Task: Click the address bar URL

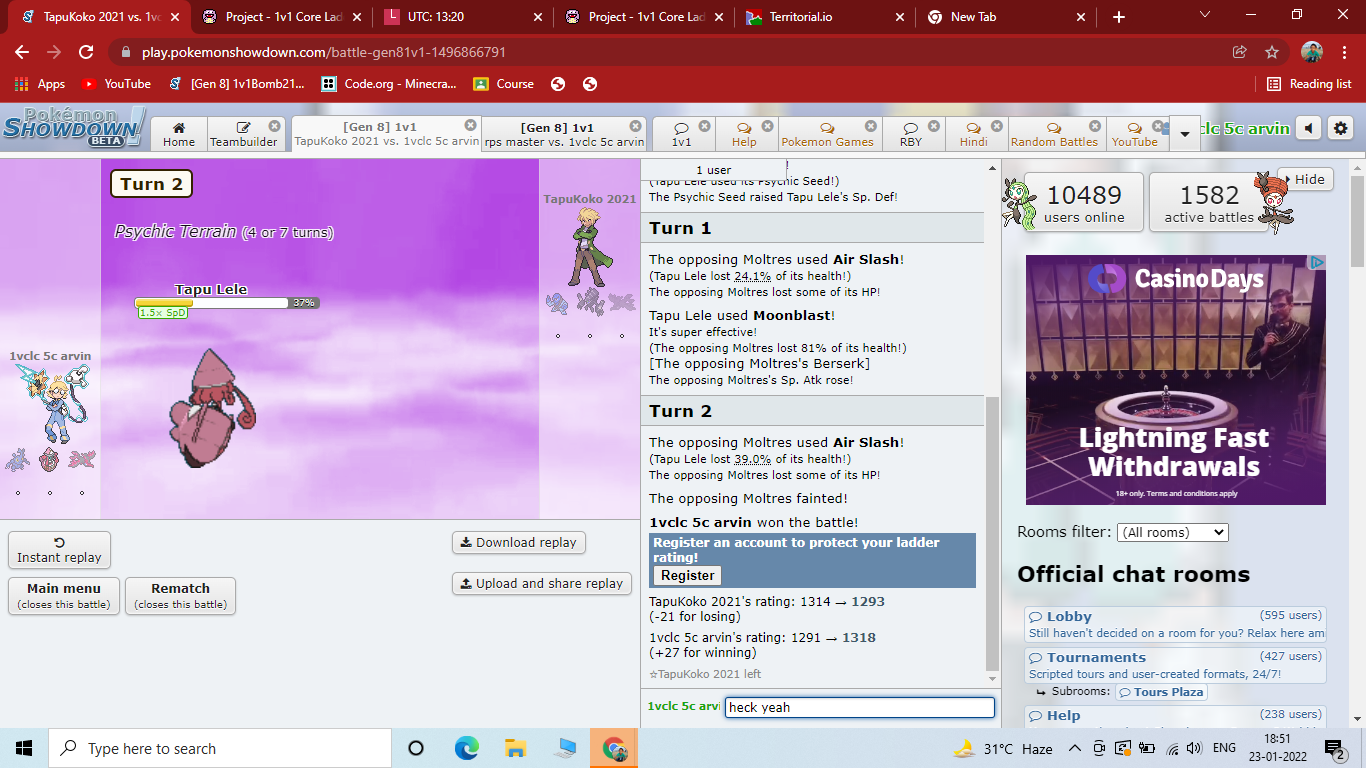Action: pyautogui.click(x=324, y=52)
